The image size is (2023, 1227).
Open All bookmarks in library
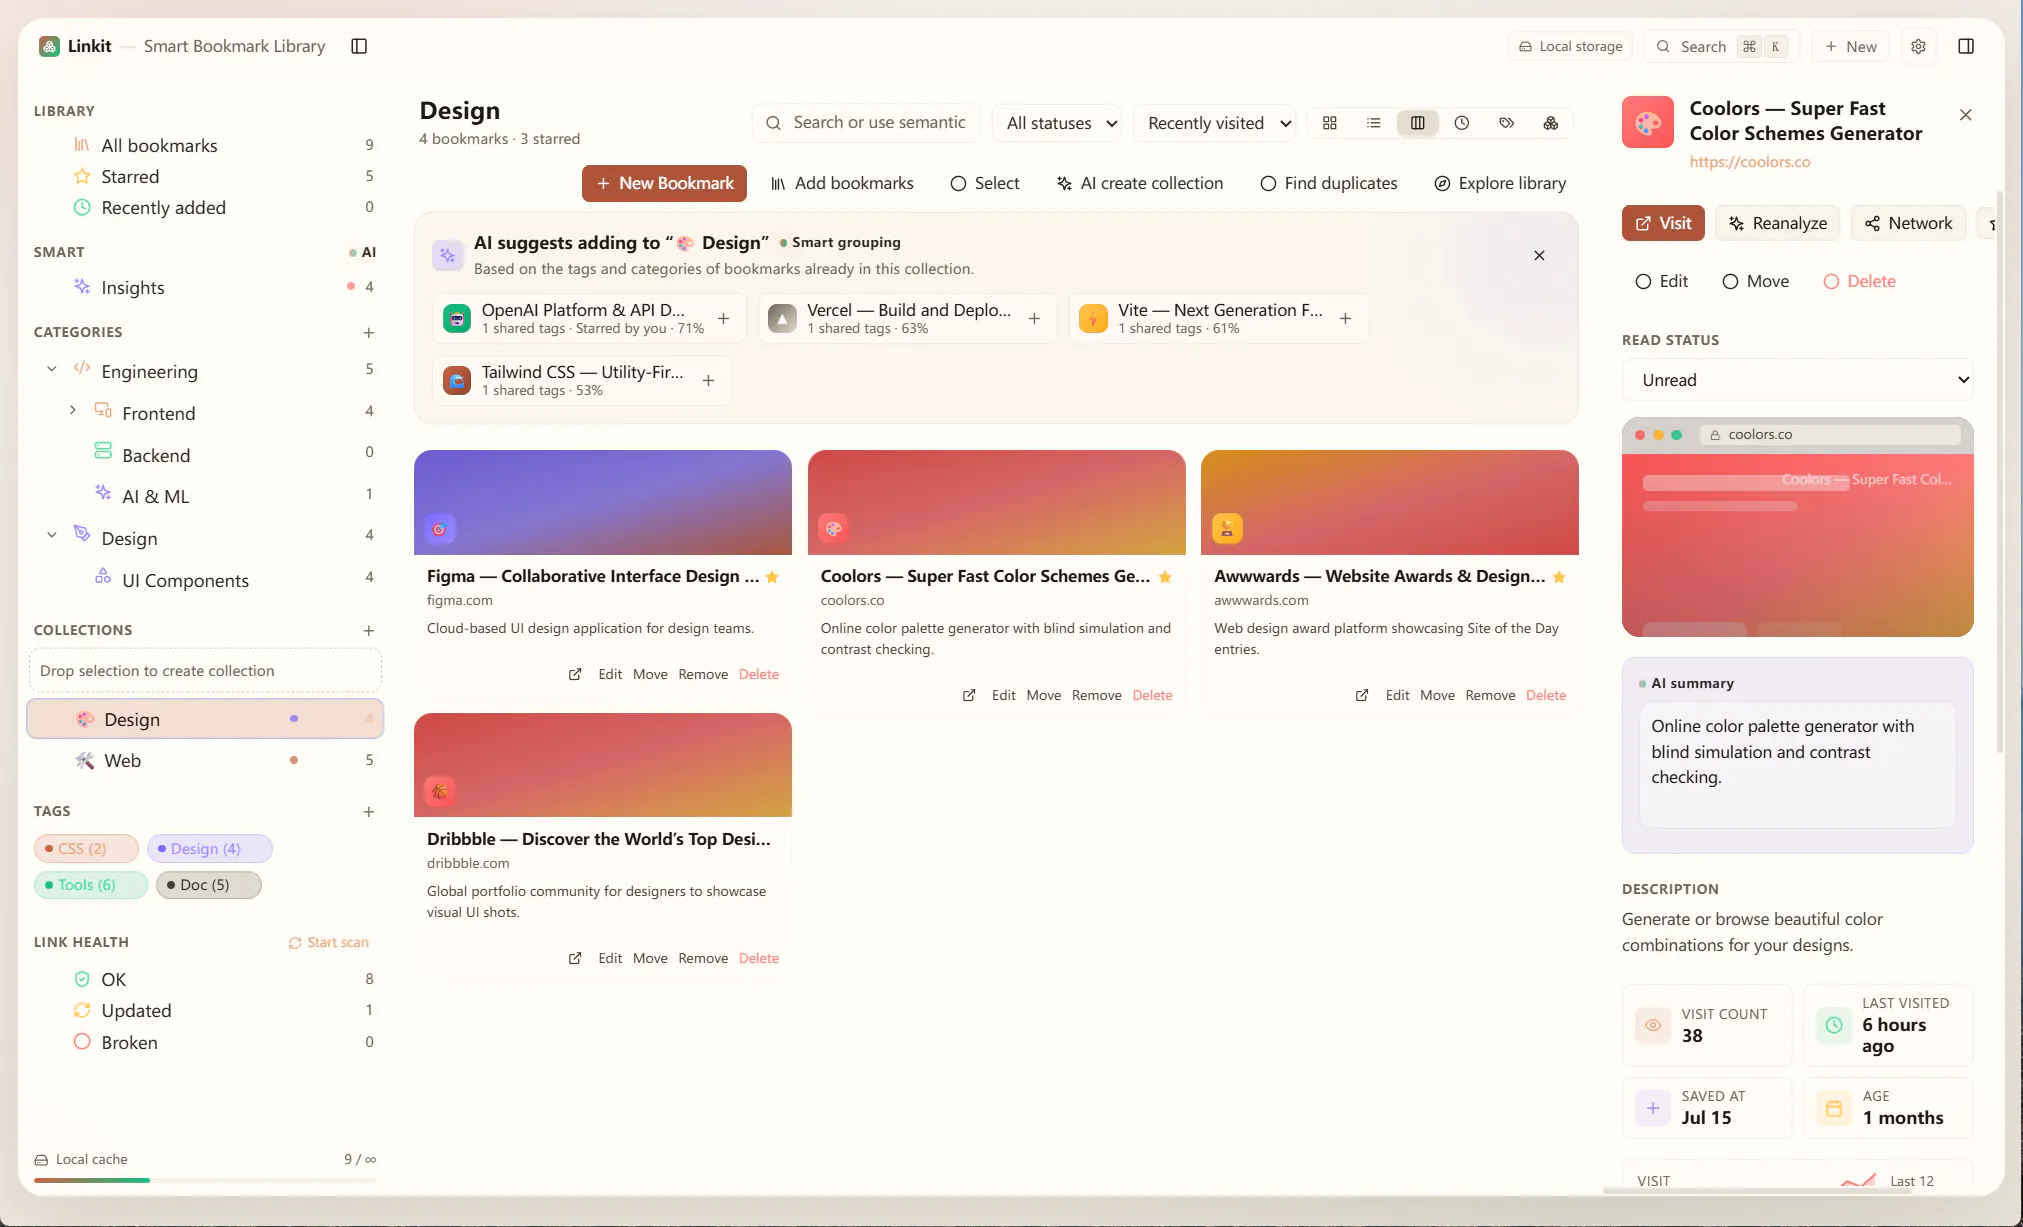pyautogui.click(x=205, y=145)
